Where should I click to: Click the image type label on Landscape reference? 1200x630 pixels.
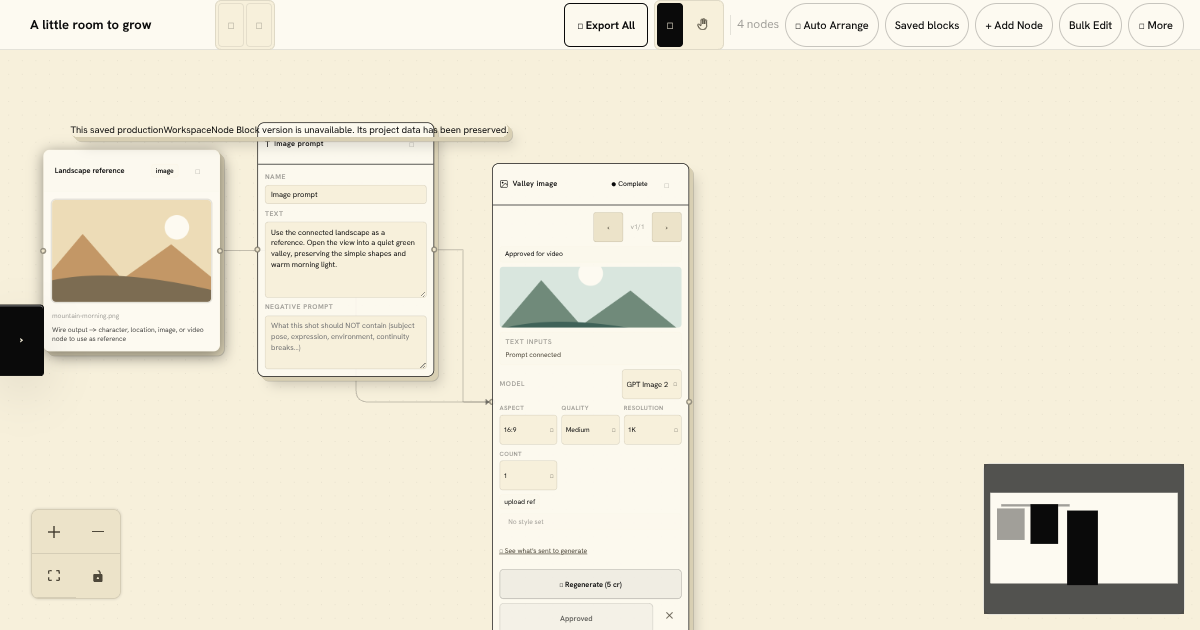(x=164, y=171)
